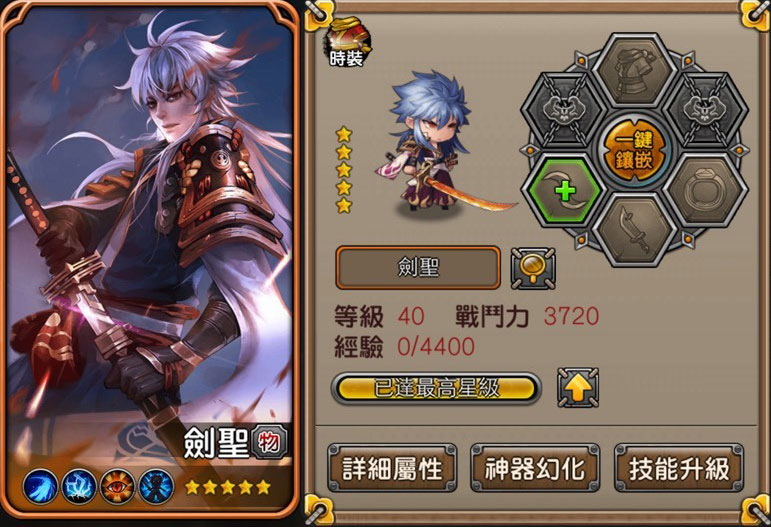Click the yellow up-arrow upgrade icon
The width and height of the screenshot is (771, 527).
tap(578, 388)
